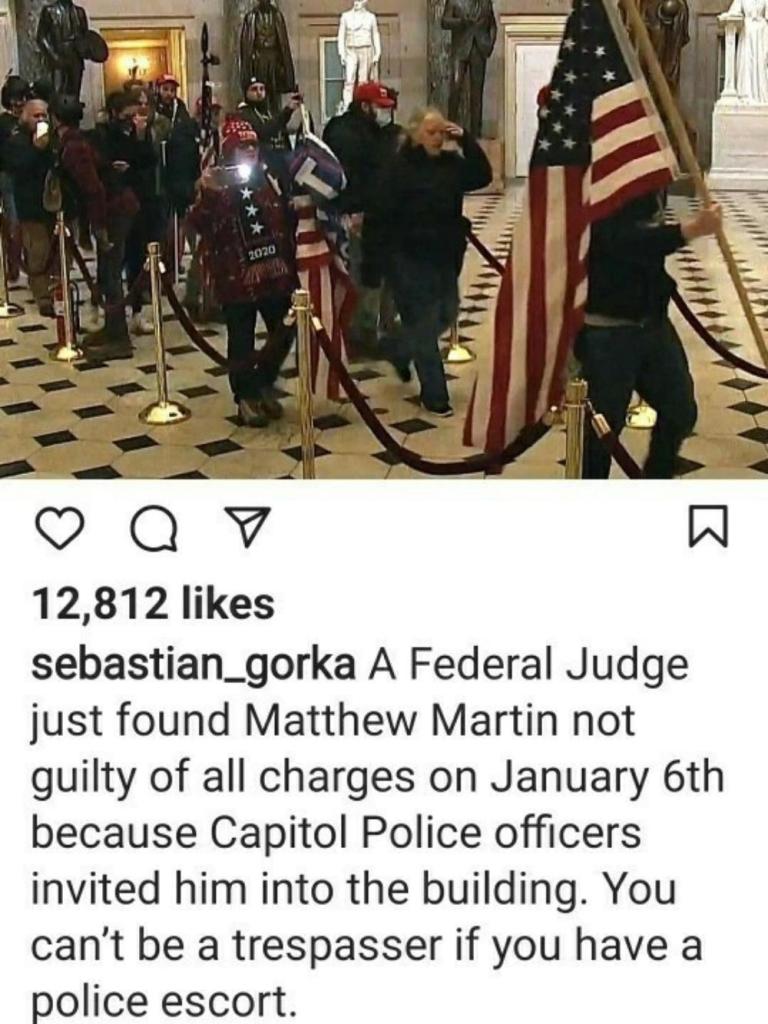View the 12,812 likes list
The width and height of the screenshot is (768, 1024).
(x=153, y=603)
